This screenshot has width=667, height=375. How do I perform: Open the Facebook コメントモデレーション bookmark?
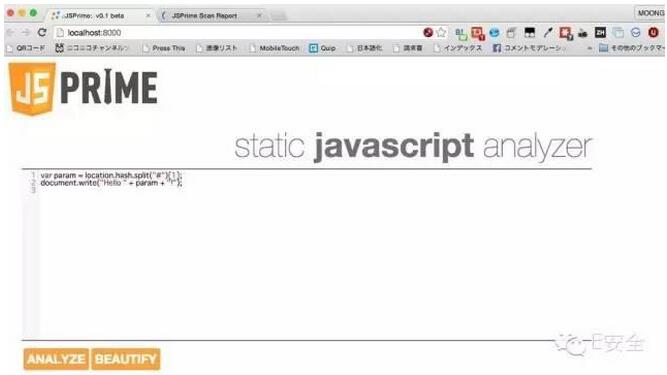[530, 48]
